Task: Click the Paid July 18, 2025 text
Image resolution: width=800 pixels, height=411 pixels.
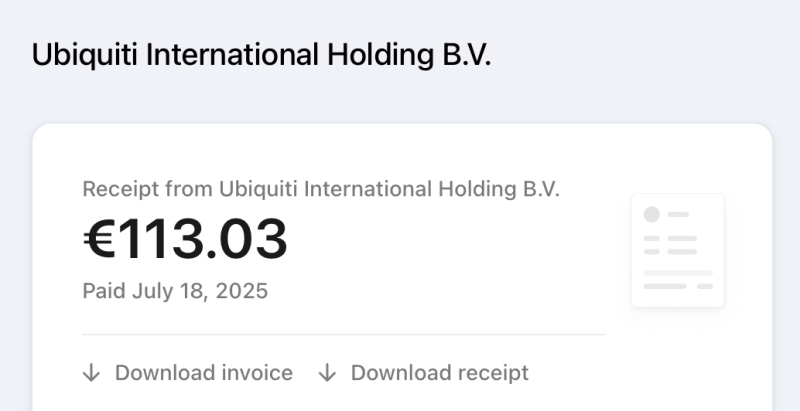Action: (175, 291)
